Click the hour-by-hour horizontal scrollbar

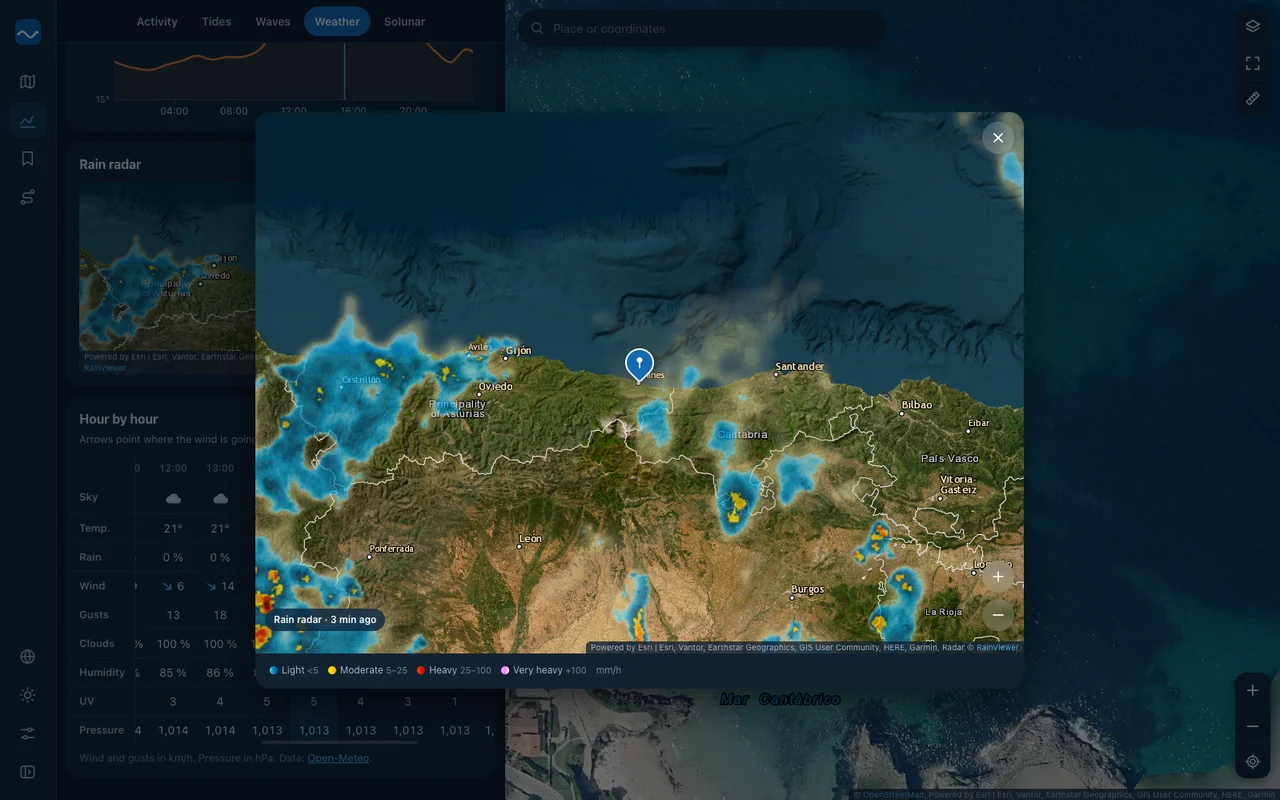(x=340, y=742)
